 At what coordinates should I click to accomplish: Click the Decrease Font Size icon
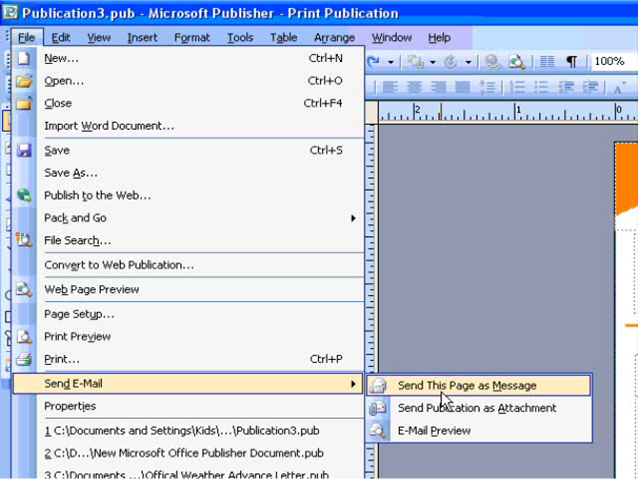(619, 87)
